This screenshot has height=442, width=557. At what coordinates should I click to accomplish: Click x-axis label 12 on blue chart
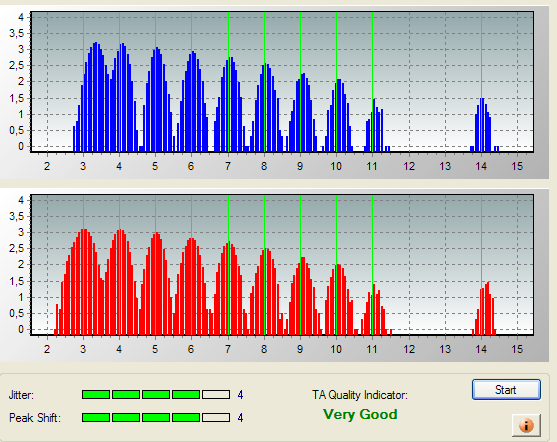point(409,166)
